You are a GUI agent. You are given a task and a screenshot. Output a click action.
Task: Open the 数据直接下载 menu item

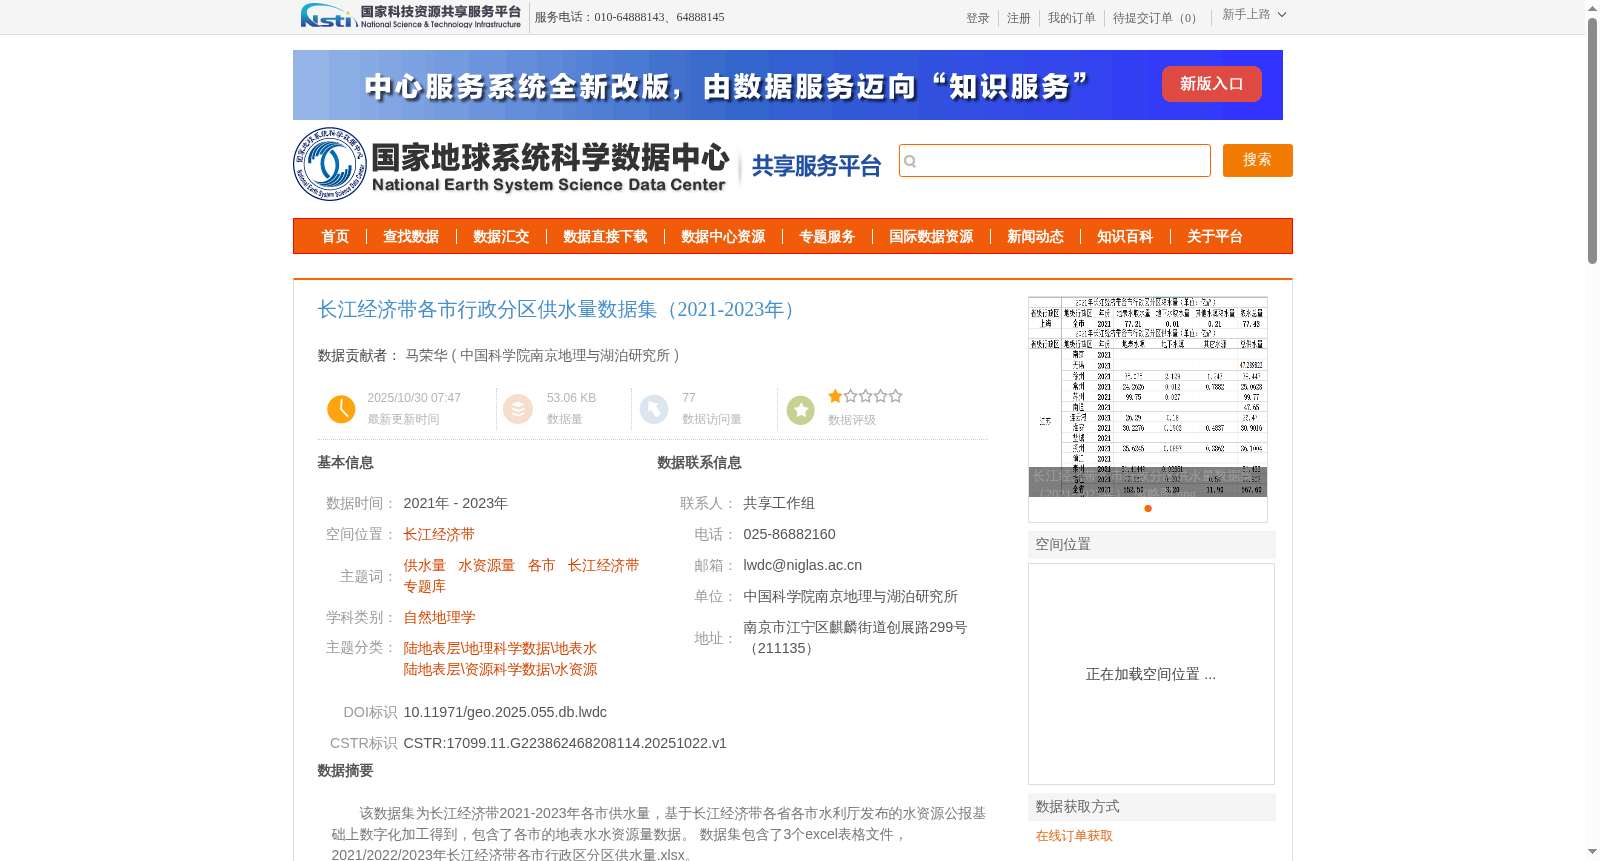pyautogui.click(x=605, y=237)
